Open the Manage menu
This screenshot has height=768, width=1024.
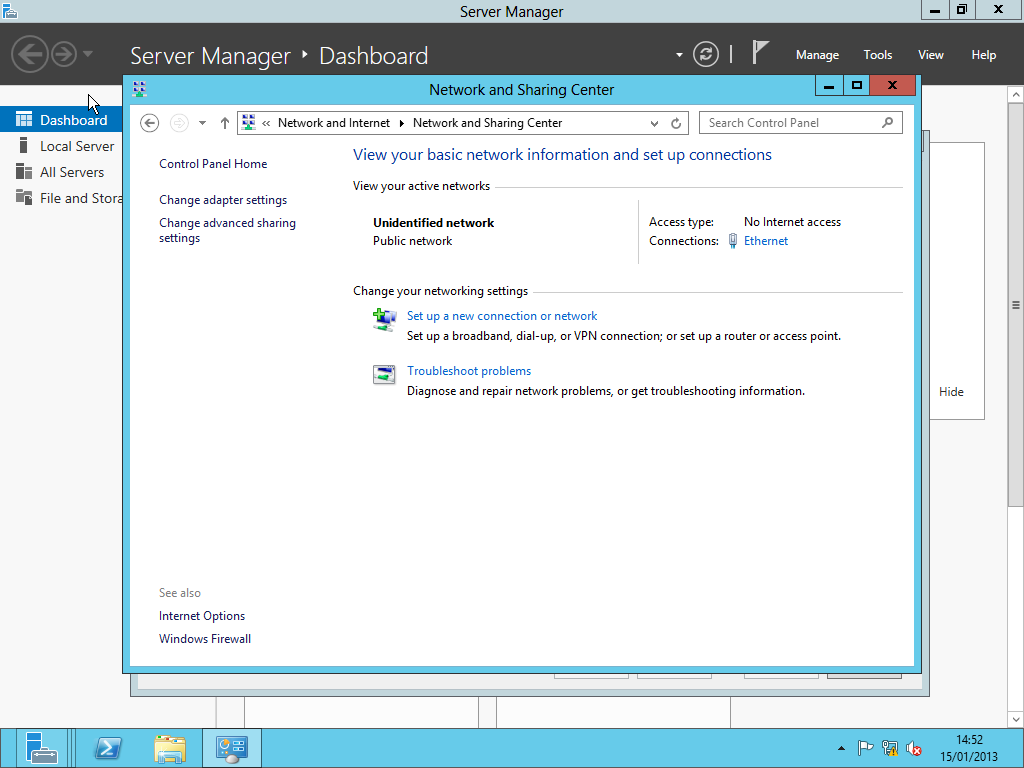coord(817,55)
